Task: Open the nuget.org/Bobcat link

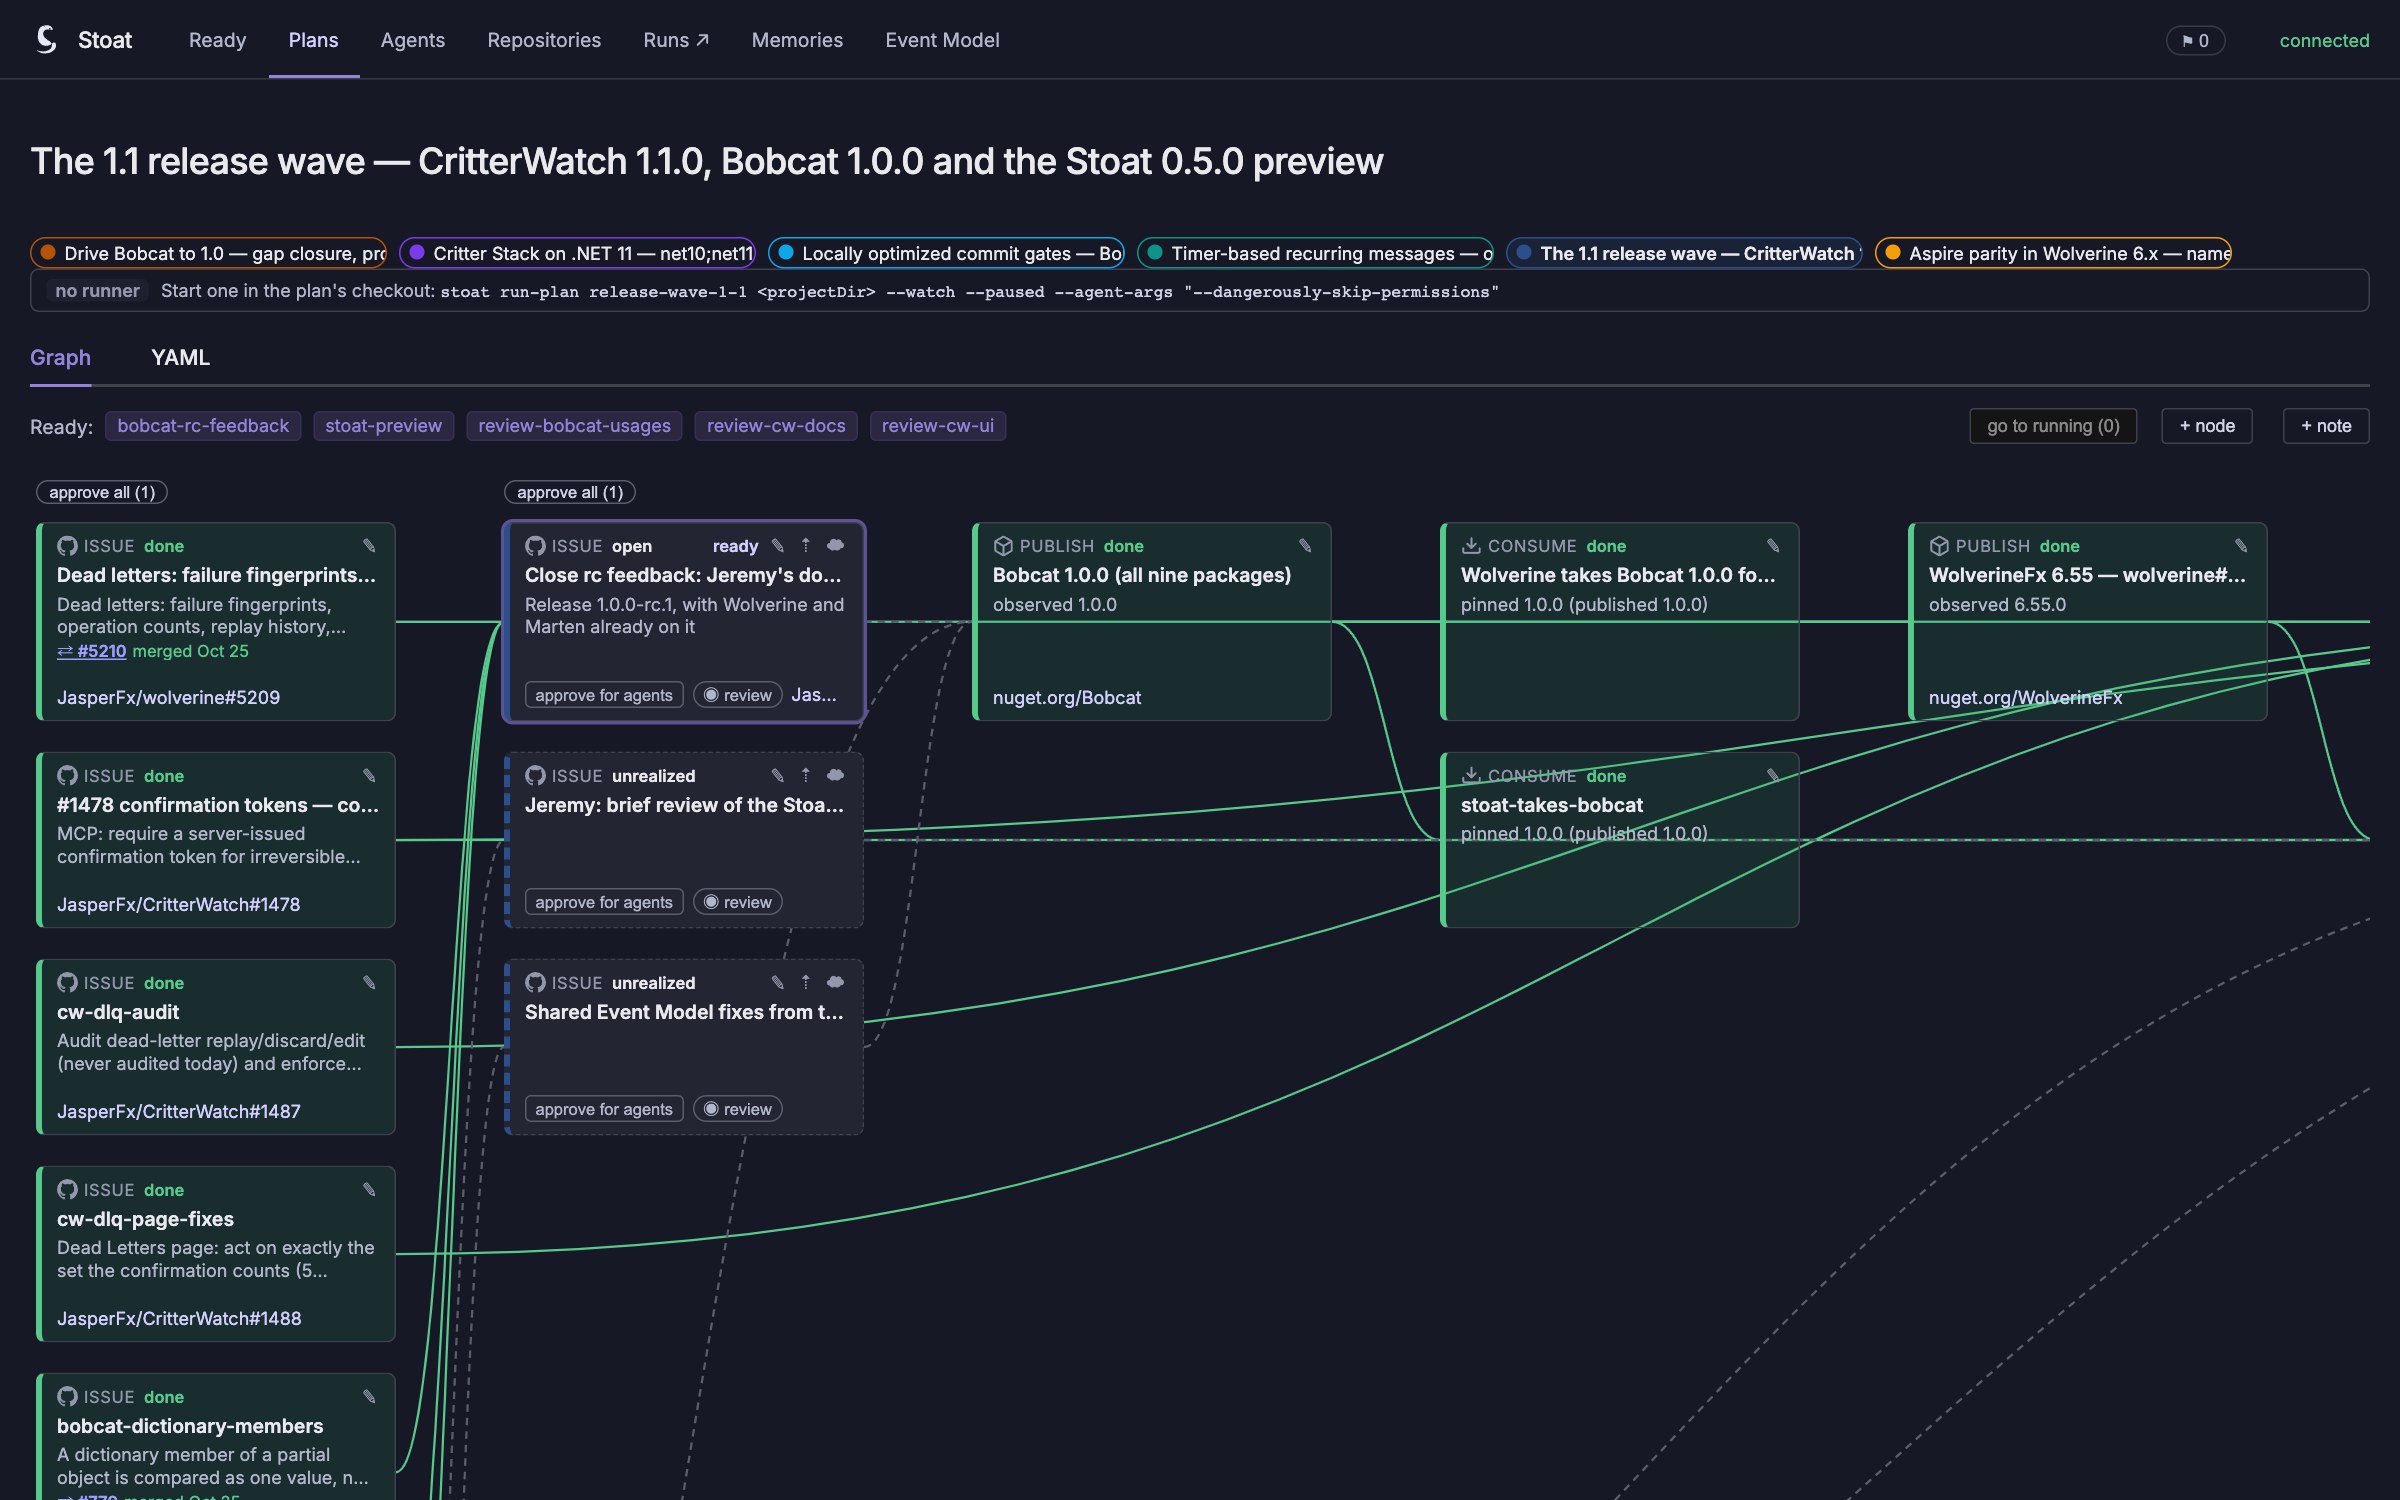Action: 1066,698
